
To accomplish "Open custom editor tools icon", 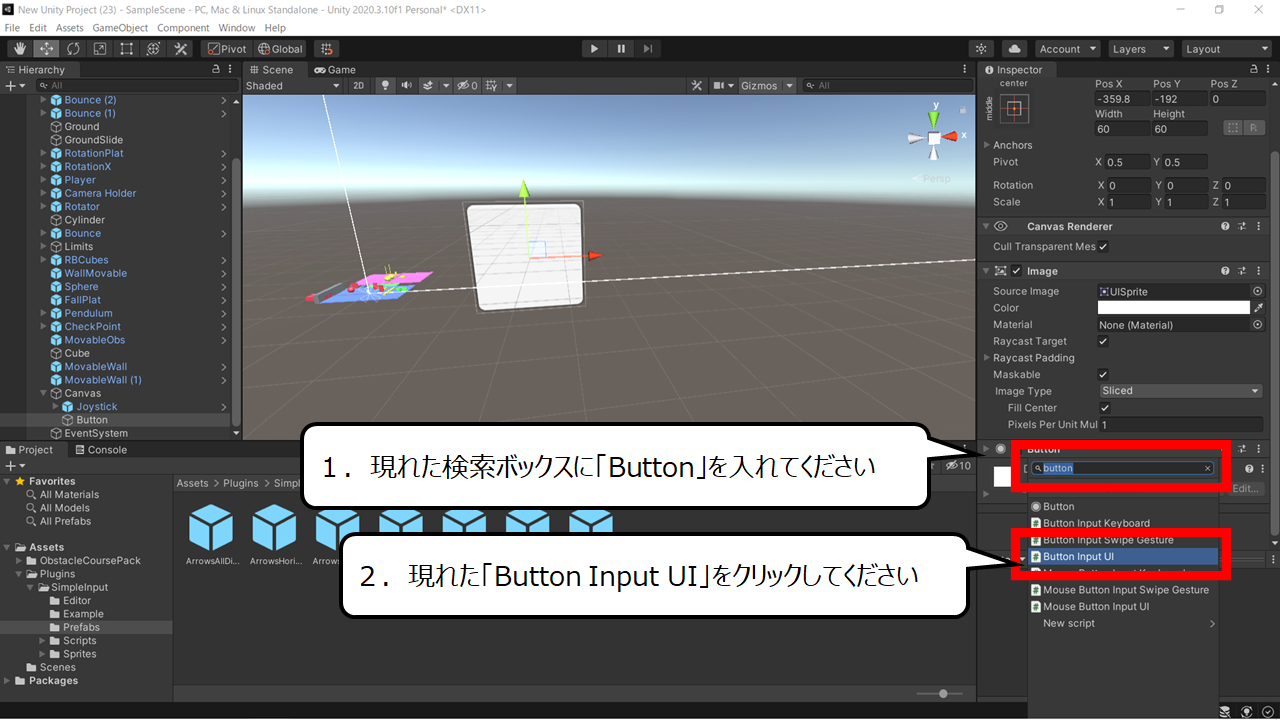I will pos(181,48).
